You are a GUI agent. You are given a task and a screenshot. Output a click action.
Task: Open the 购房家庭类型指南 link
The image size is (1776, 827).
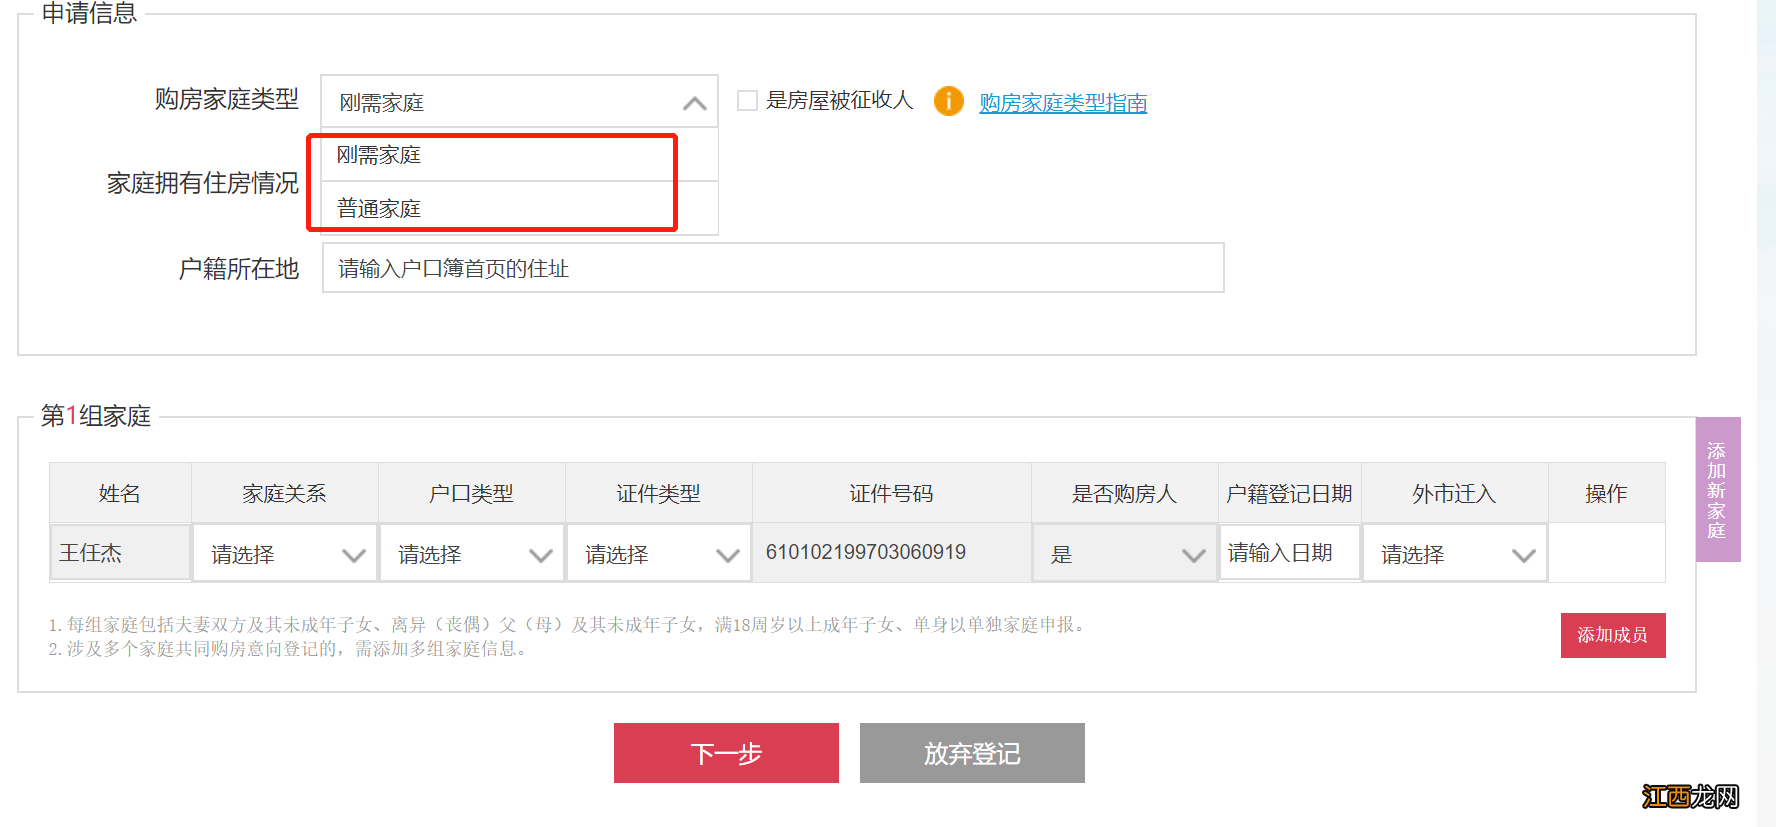point(1063,102)
